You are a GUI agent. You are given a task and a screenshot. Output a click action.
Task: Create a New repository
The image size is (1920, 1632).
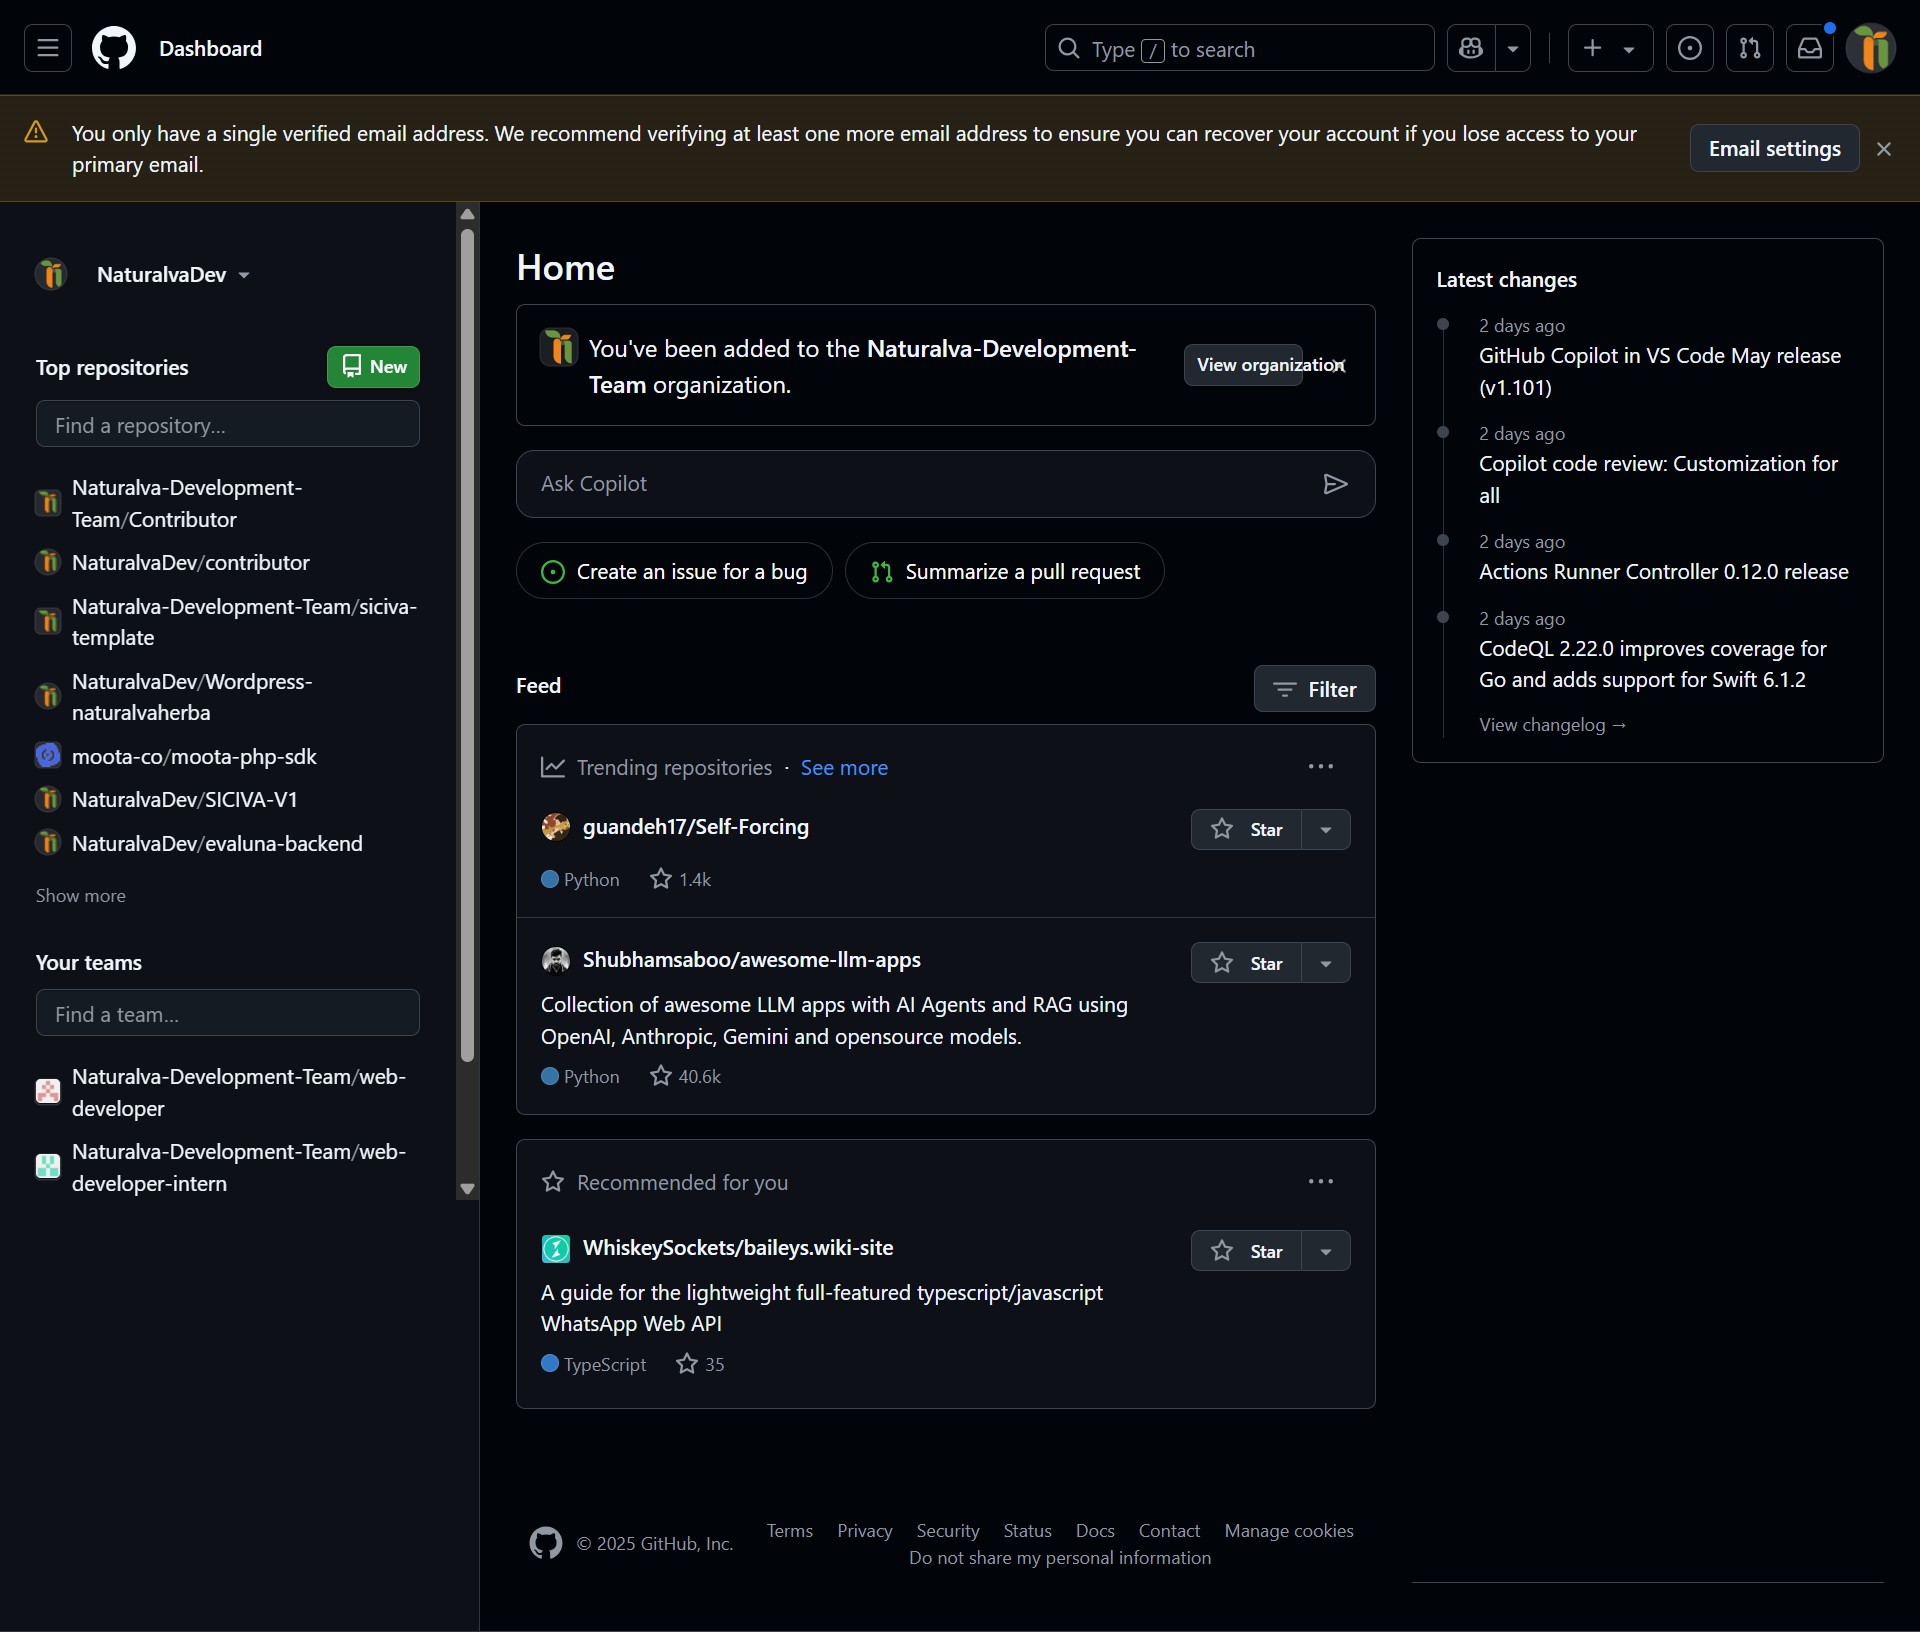click(x=373, y=367)
